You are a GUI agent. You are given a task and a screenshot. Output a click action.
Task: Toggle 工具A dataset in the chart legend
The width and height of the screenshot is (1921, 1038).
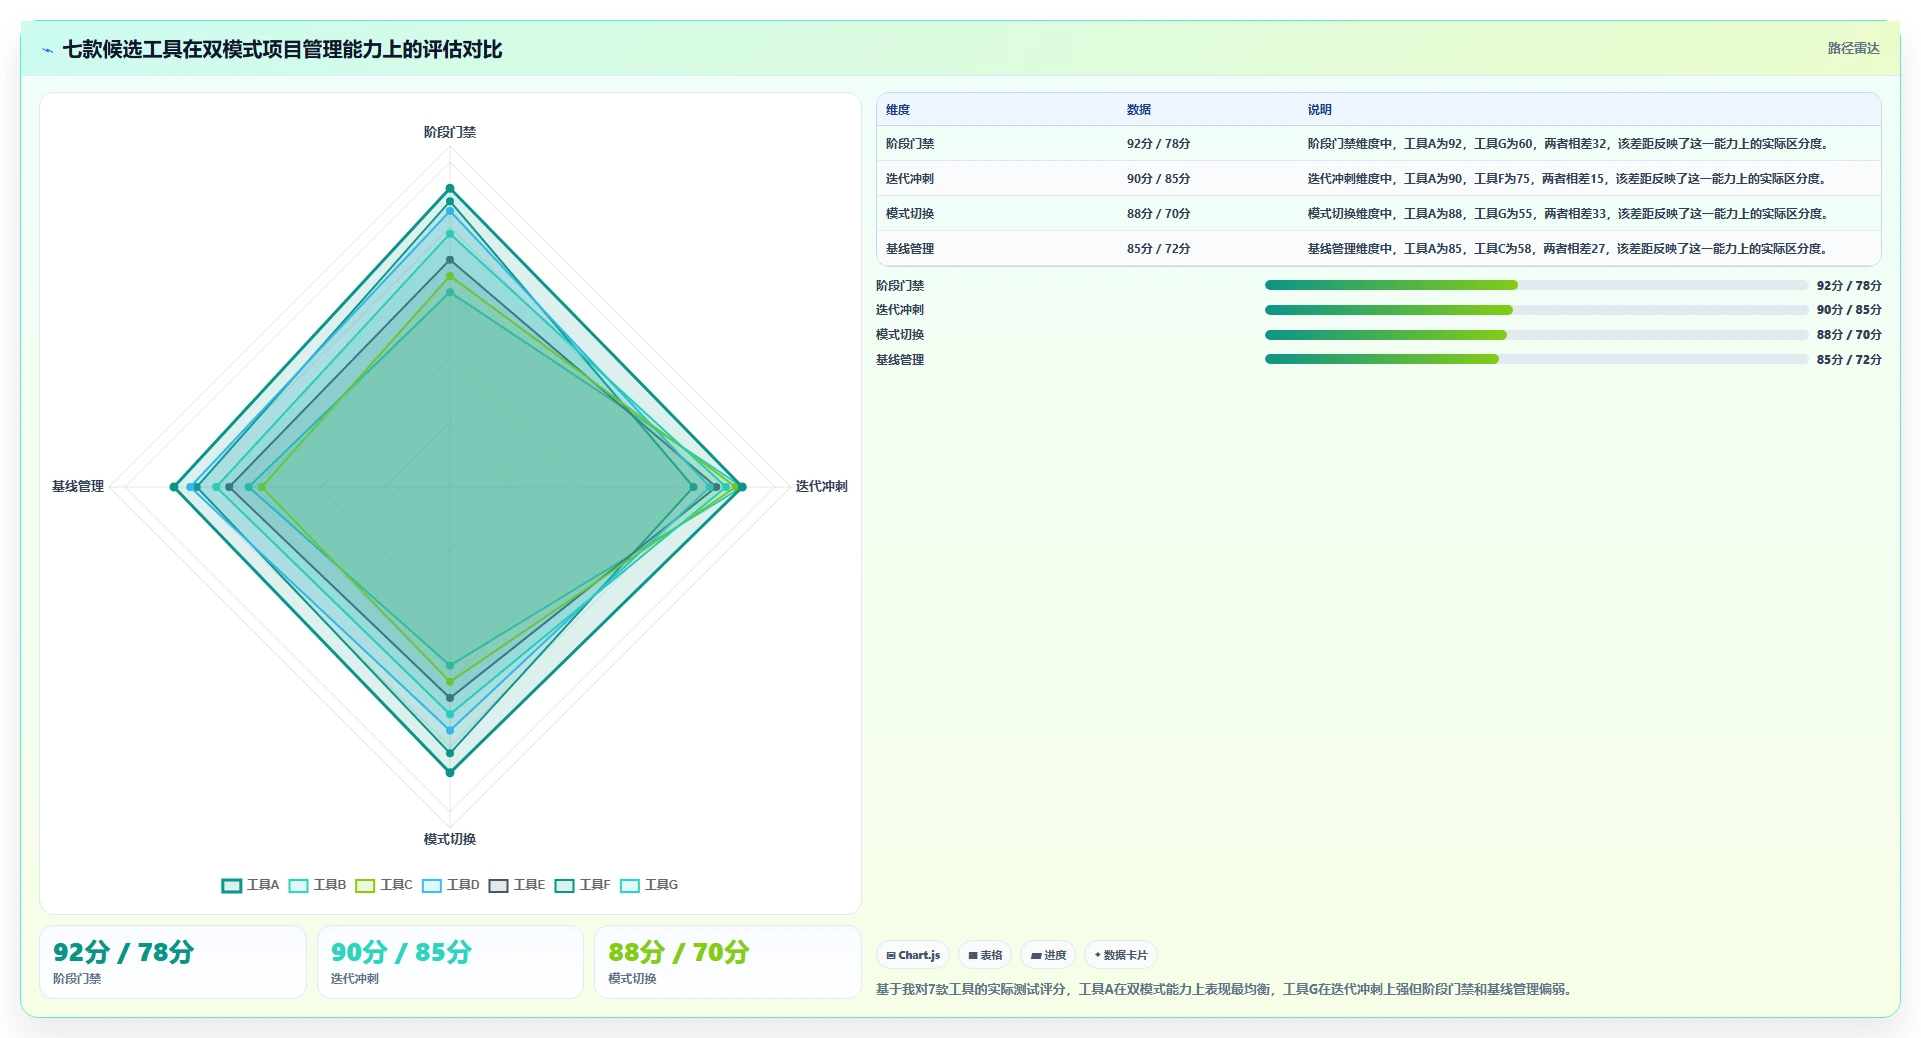(251, 885)
